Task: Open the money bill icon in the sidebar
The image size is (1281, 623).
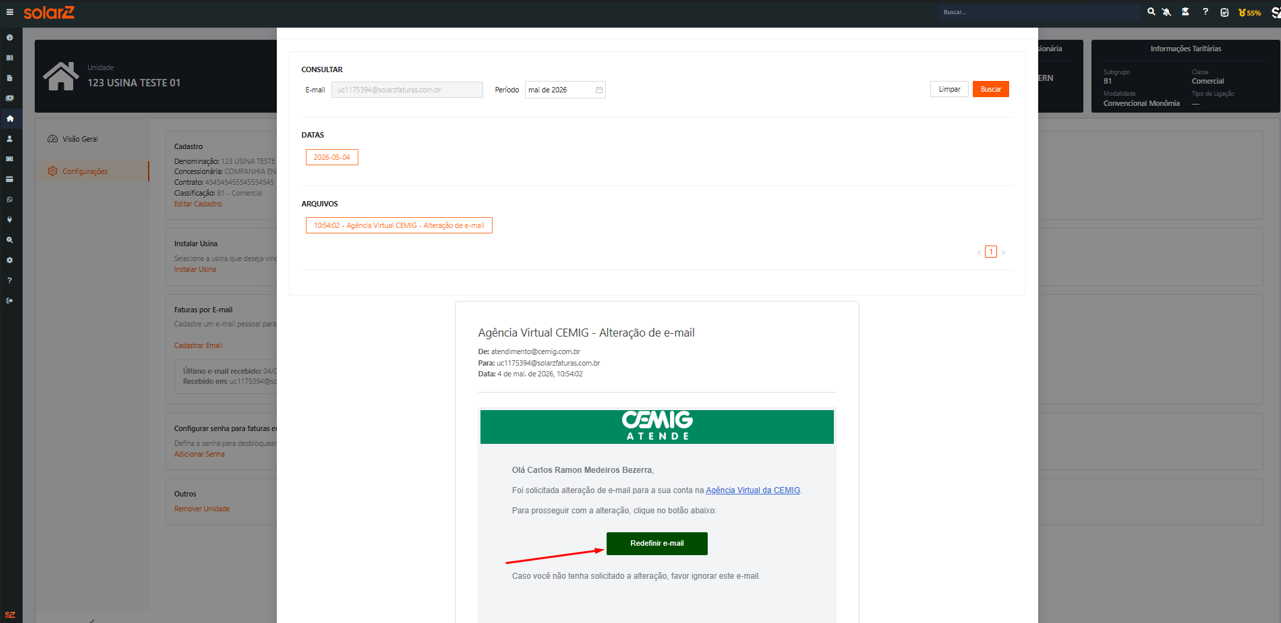Action: [x=10, y=98]
